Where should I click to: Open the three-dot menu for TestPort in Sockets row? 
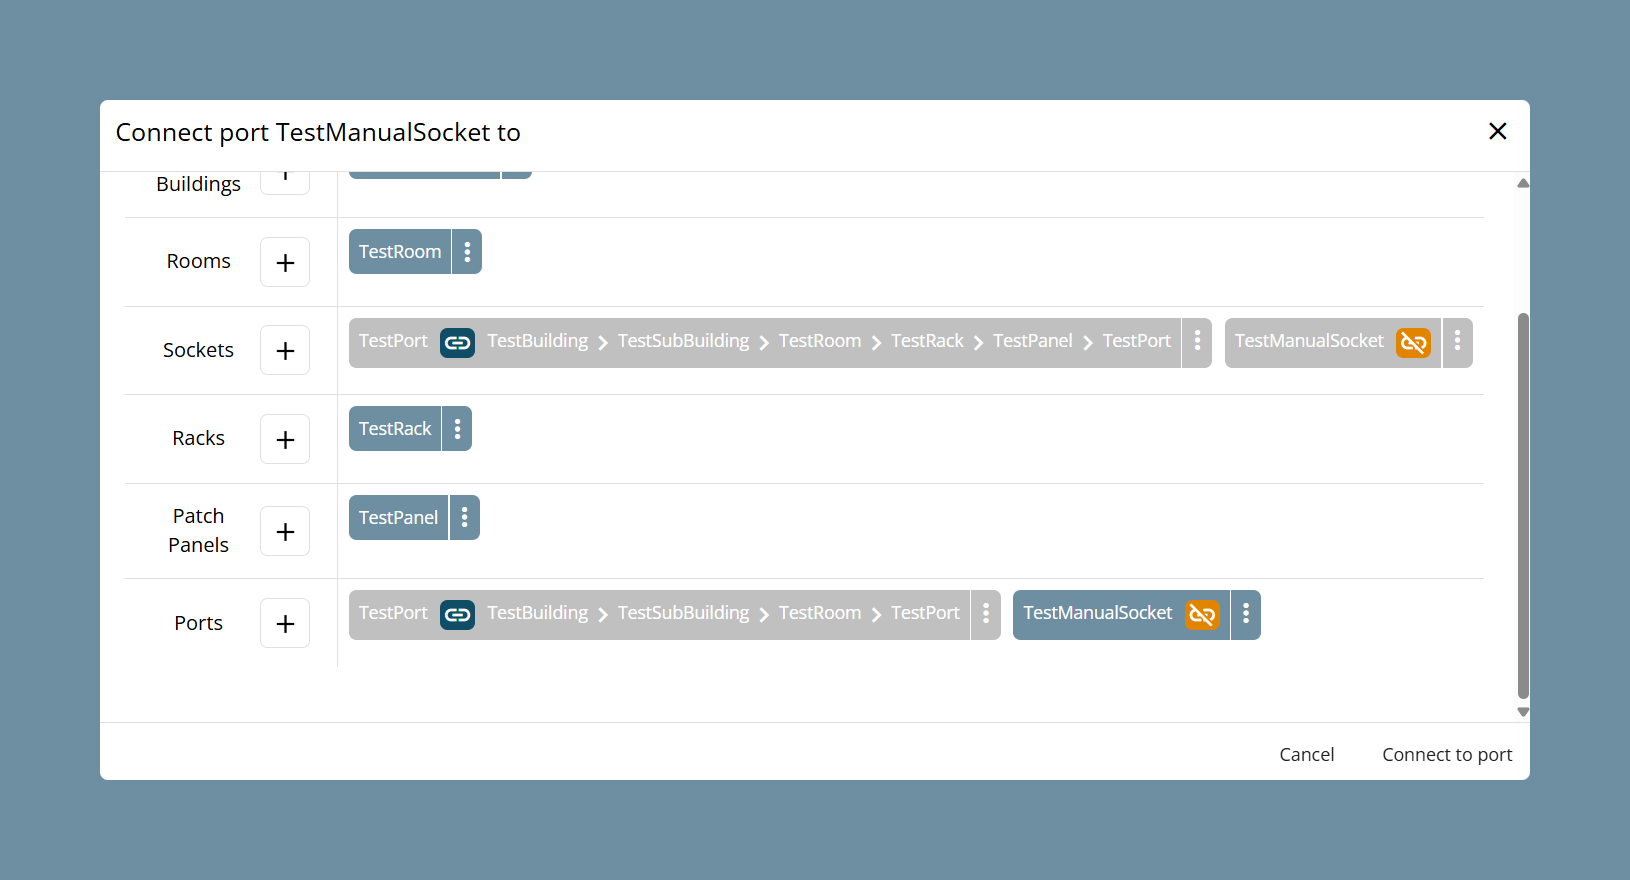point(1197,342)
